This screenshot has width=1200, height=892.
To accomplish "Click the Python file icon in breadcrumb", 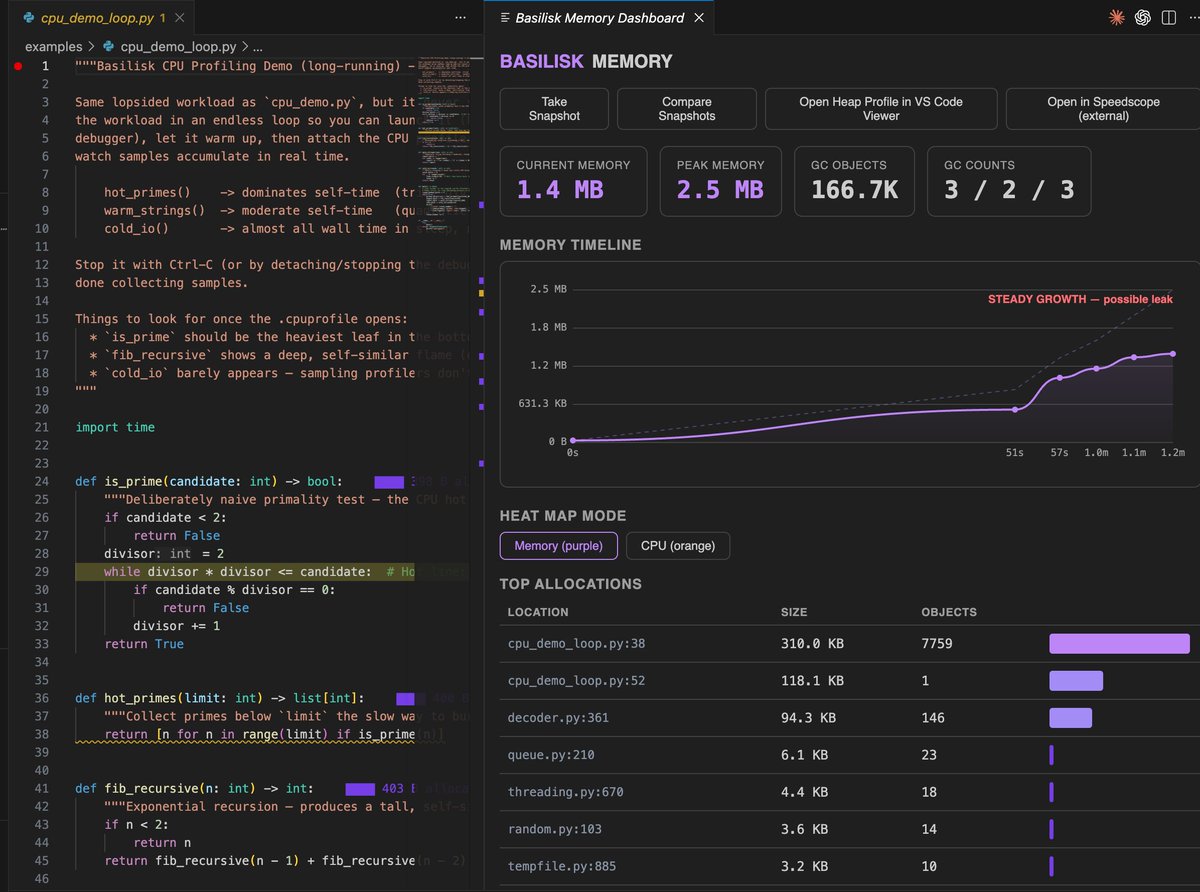I will click(109, 46).
